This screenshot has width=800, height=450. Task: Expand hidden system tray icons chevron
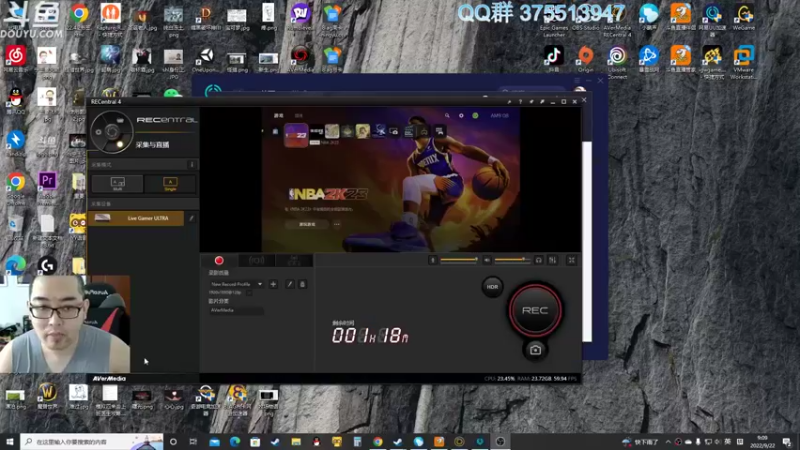tap(668, 442)
